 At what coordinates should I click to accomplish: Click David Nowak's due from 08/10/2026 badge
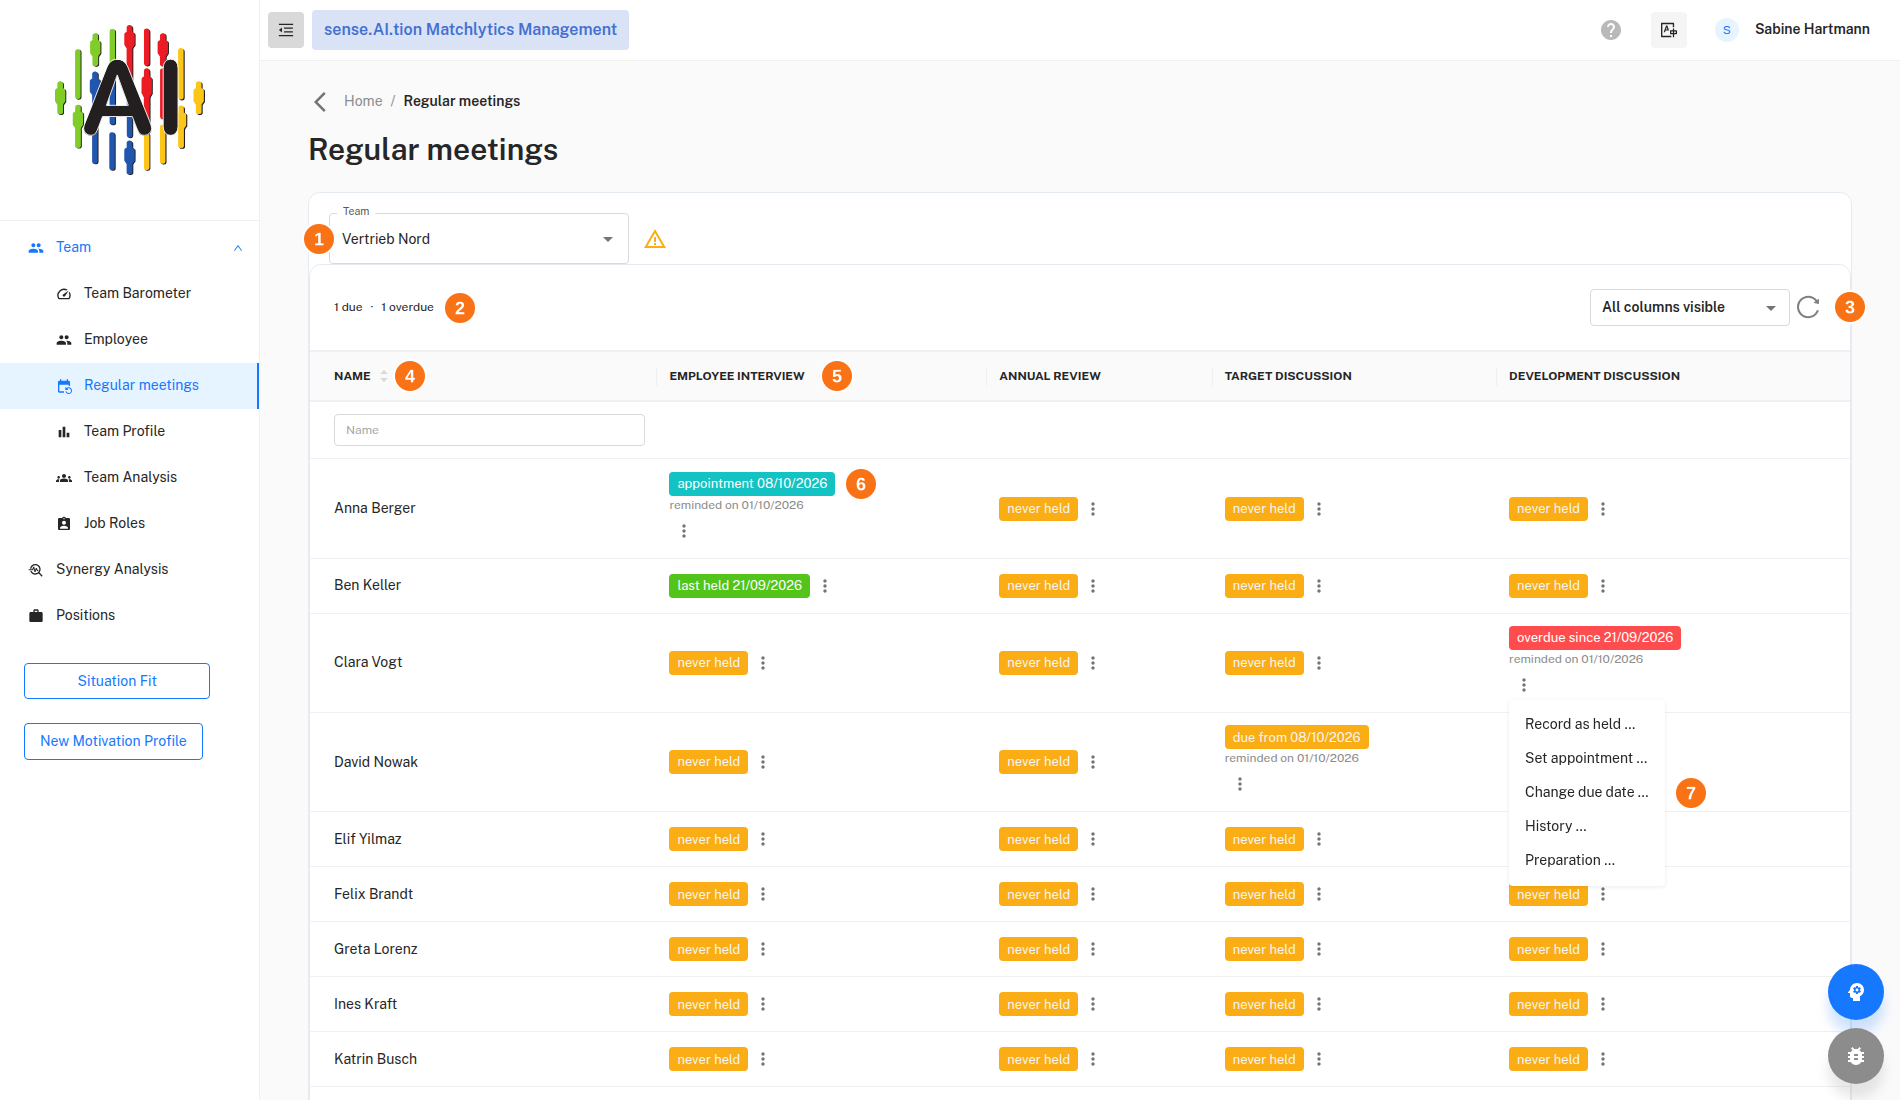click(x=1296, y=737)
